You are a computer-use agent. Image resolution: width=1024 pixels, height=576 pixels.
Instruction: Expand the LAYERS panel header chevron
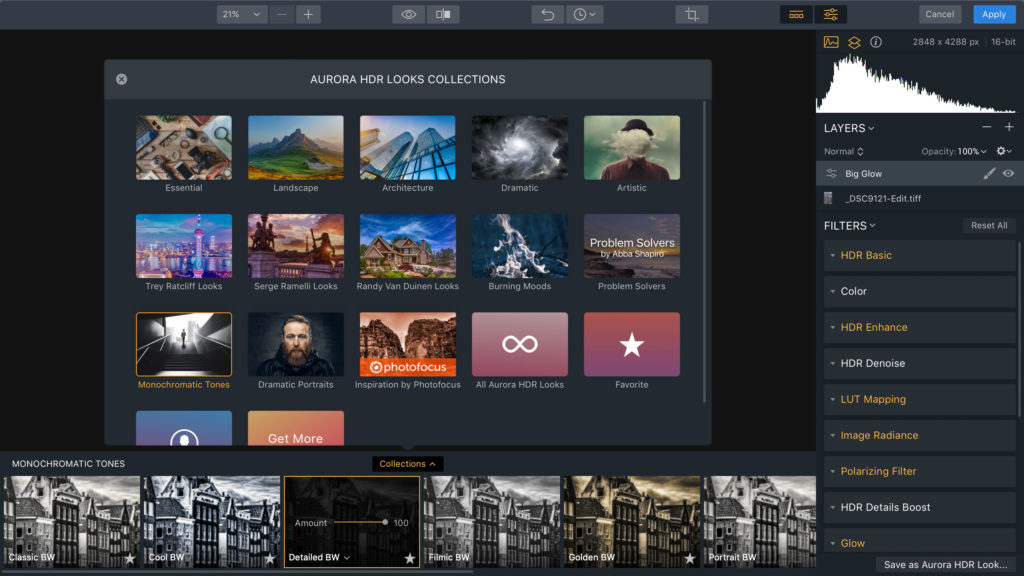[871, 129]
